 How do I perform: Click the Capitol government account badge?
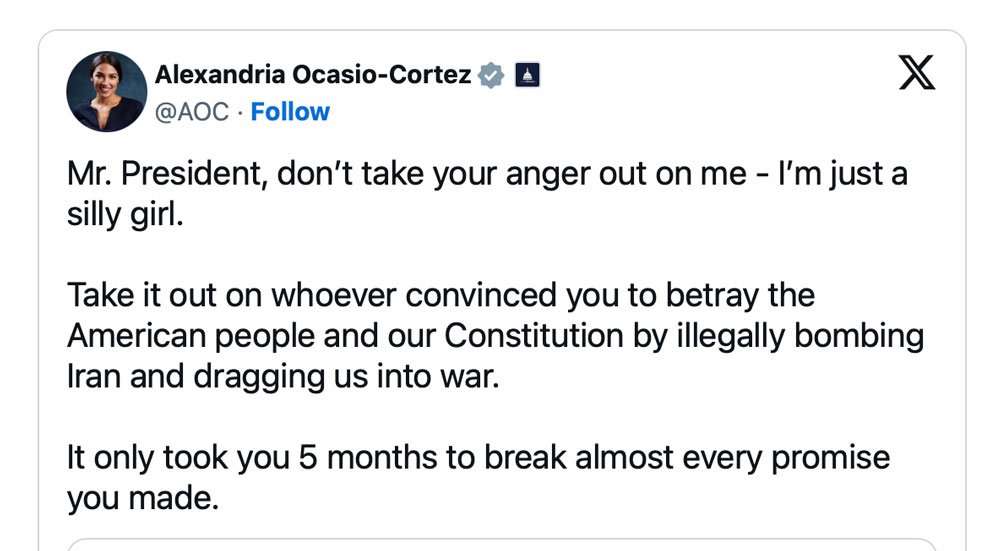coord(527,75)
